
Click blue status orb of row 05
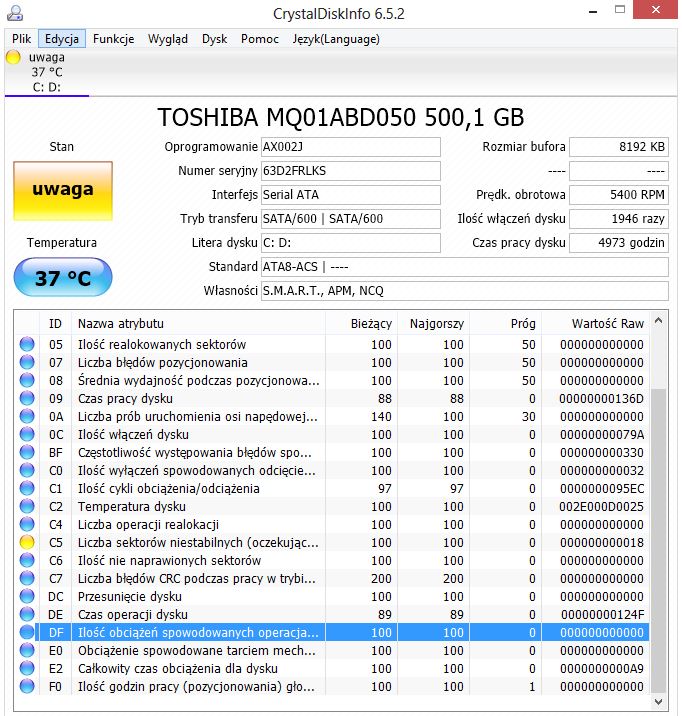[x=27, y=344]
